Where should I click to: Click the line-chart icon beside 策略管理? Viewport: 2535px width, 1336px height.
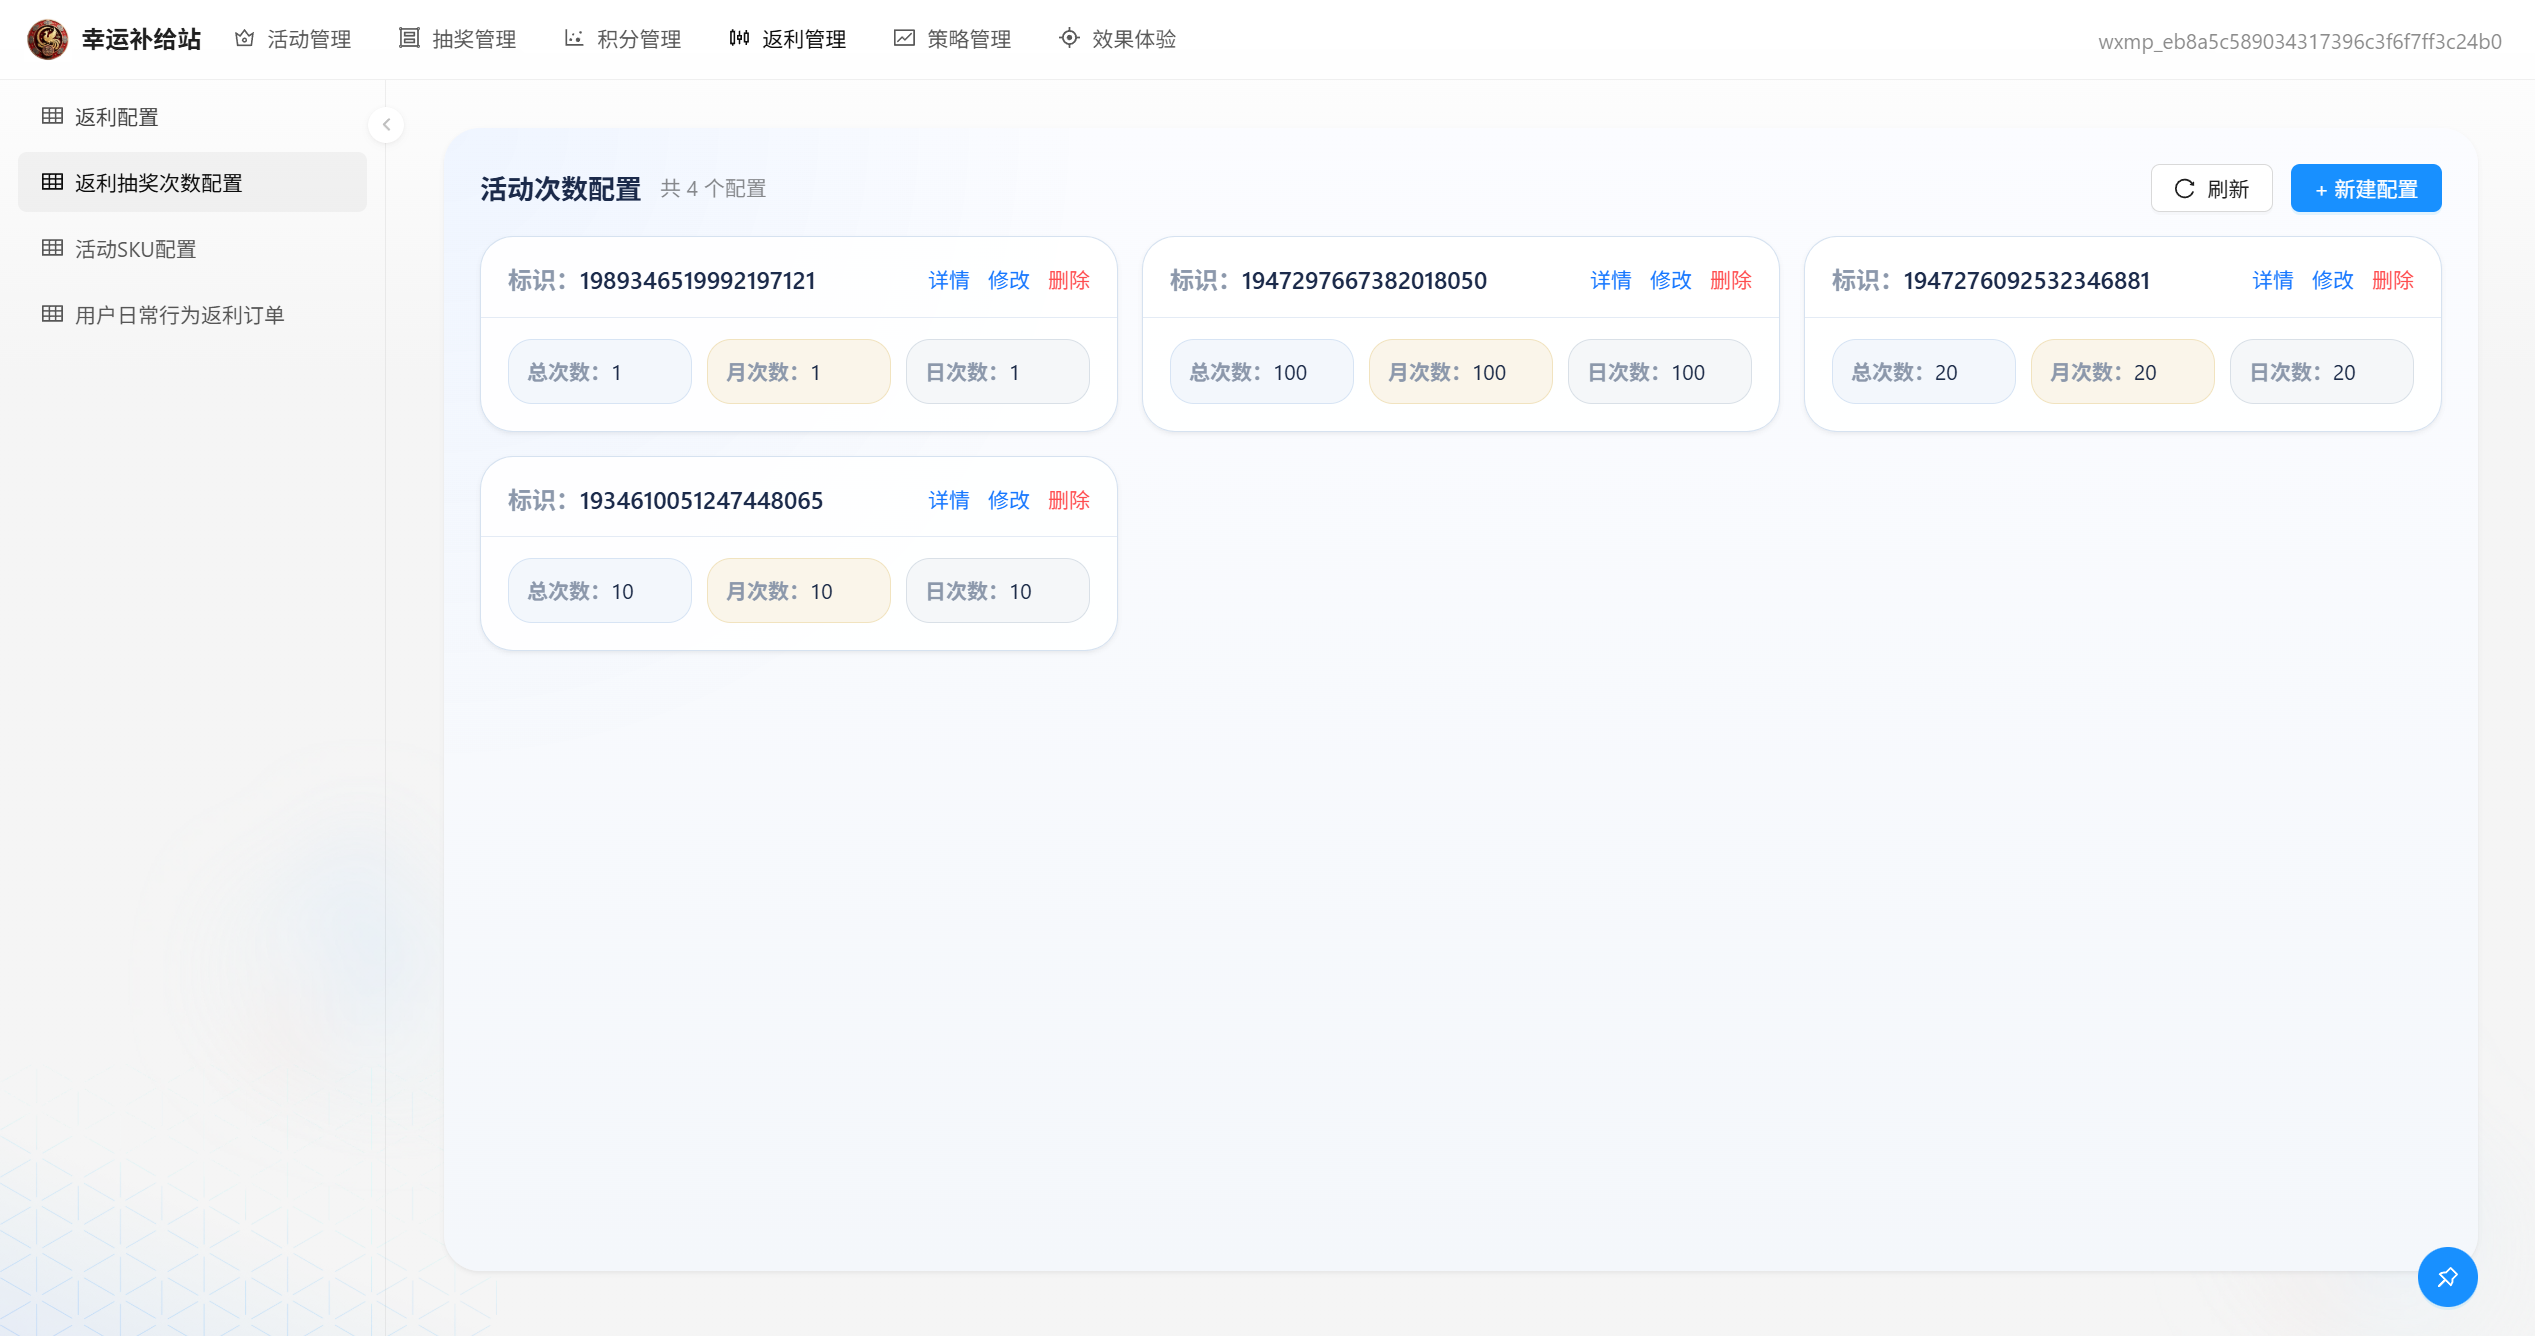(x=904, y=38)
